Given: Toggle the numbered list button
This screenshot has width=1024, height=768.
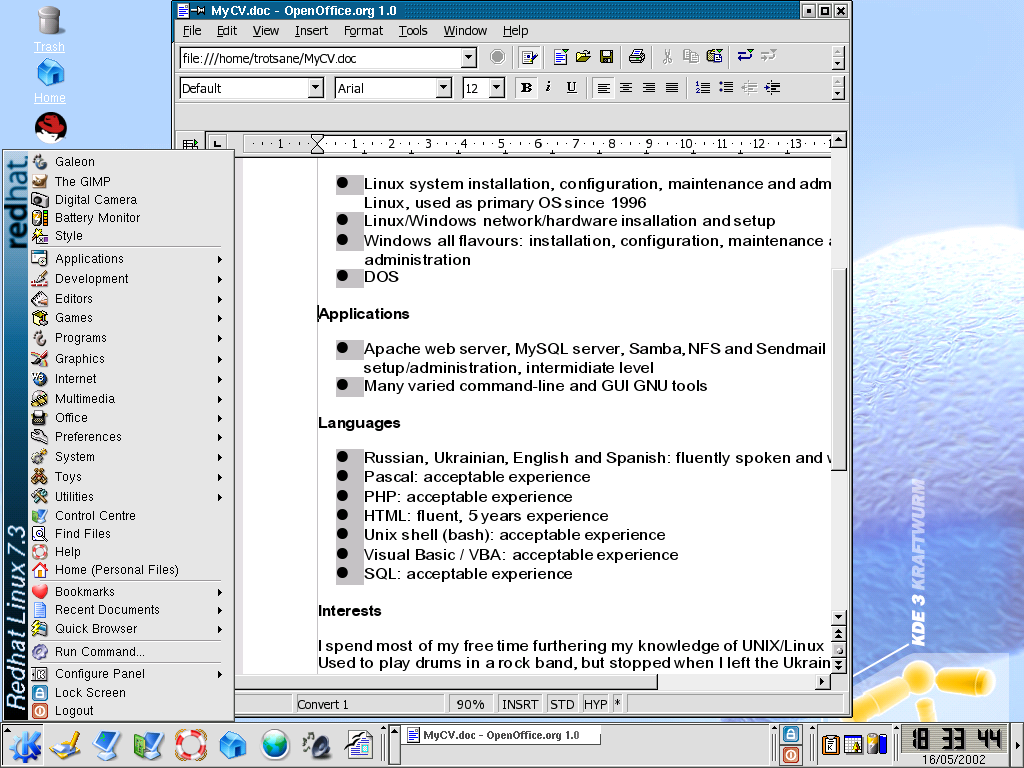Looking at the screenshot, I should coord(703,88).
